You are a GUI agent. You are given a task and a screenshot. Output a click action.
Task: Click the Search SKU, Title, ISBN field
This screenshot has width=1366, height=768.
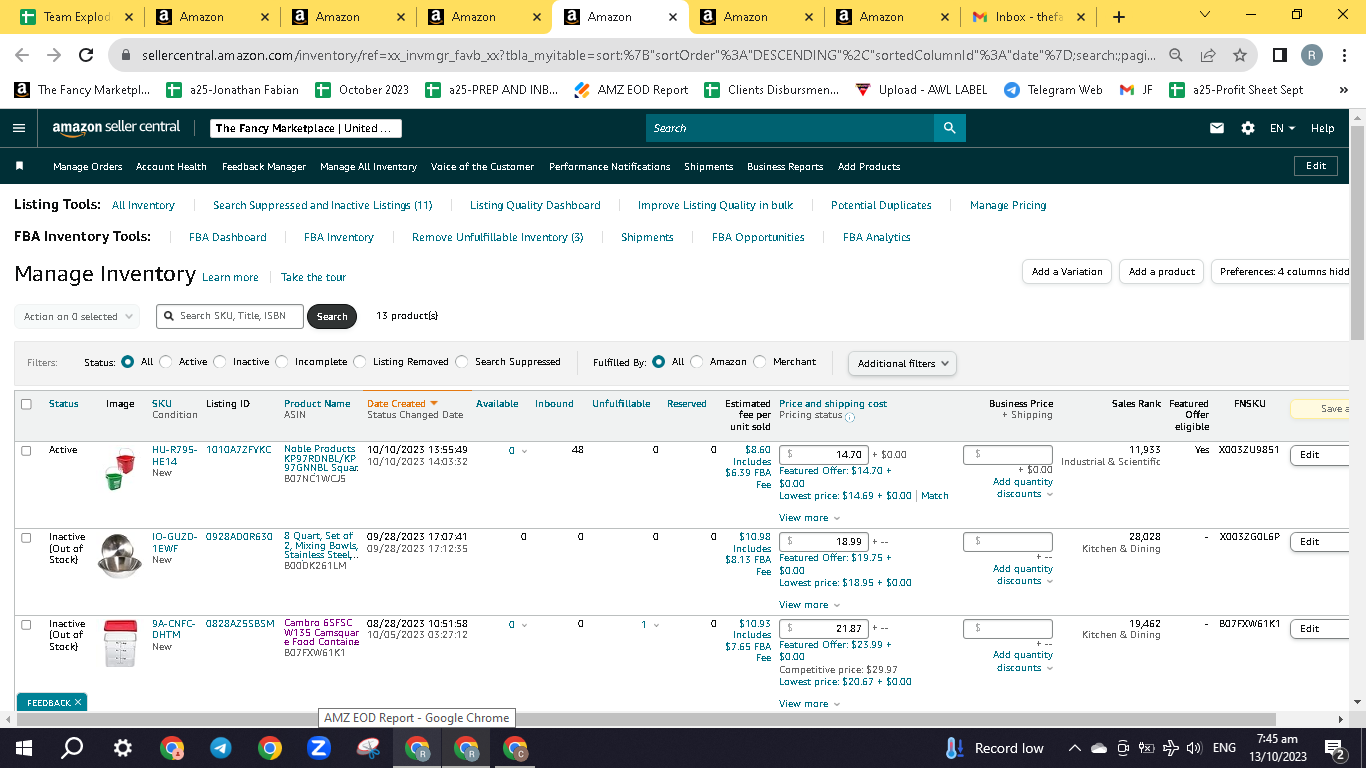pos(229,316)
